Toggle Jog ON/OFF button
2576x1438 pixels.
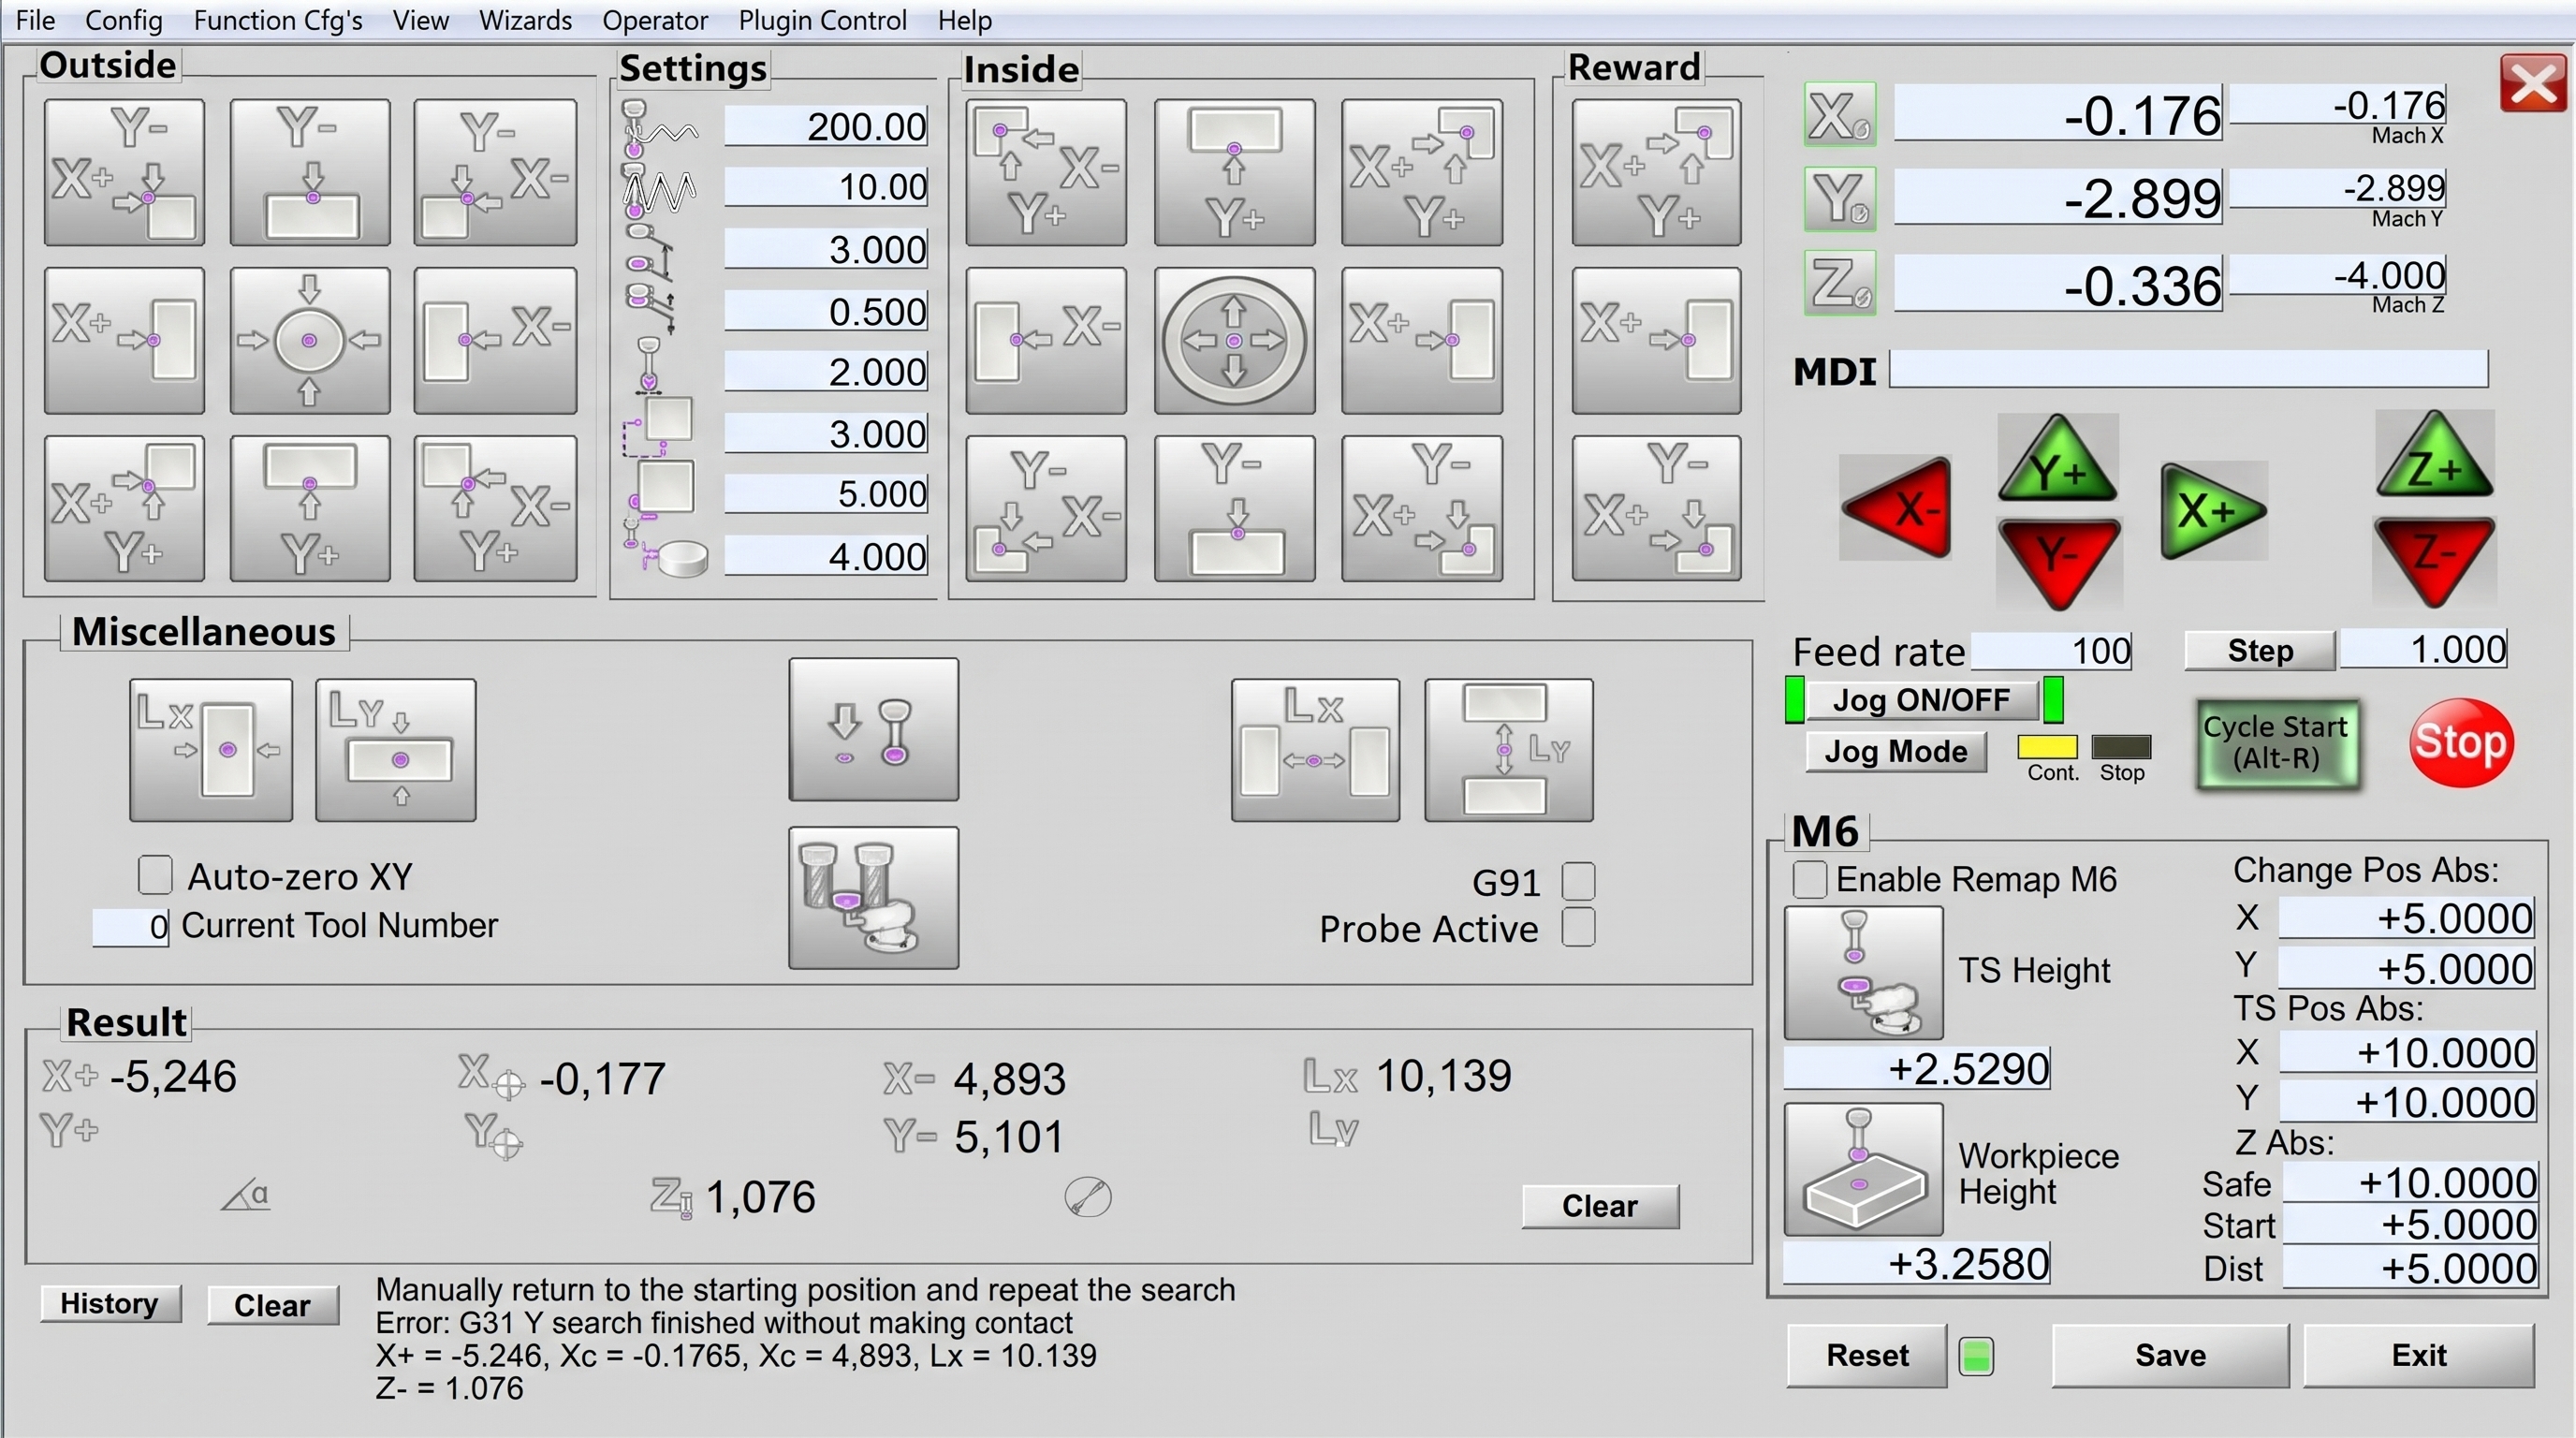click(1921, 700)
